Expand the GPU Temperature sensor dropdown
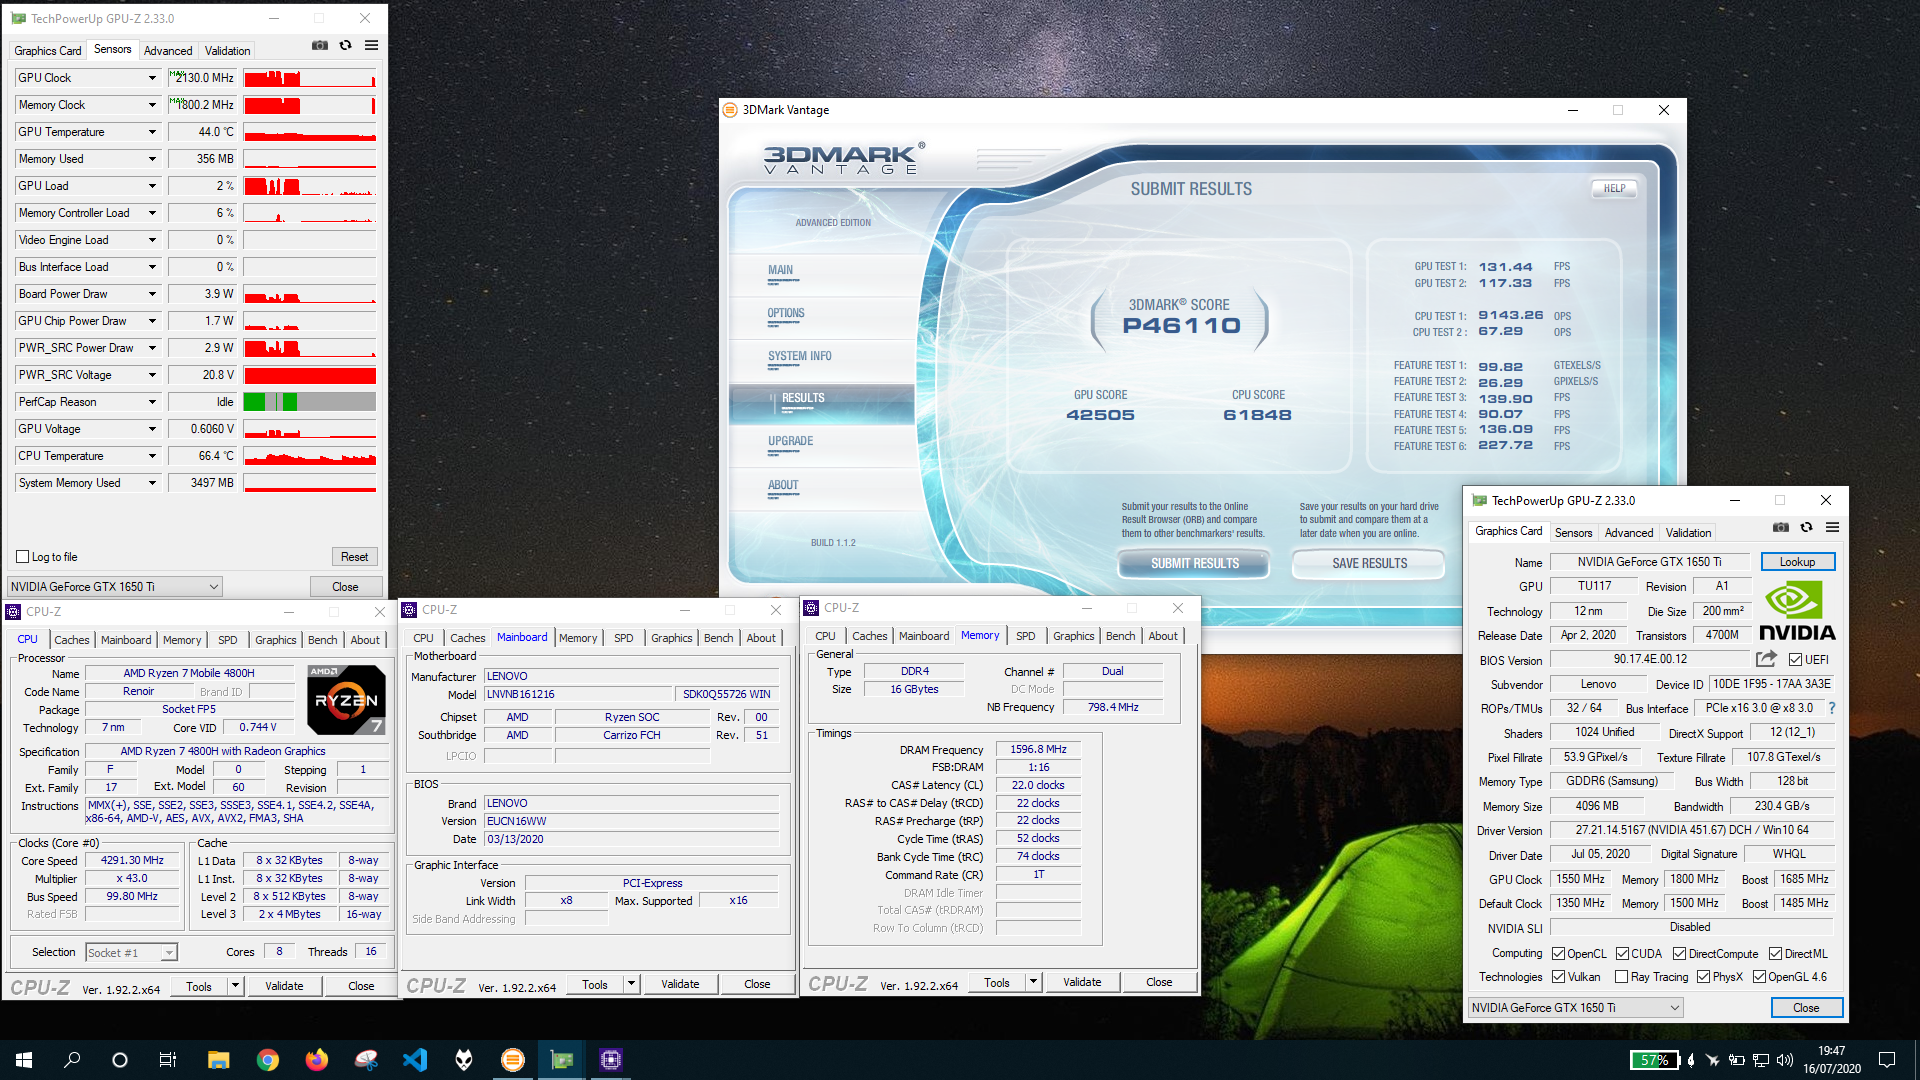 coord(152,132)
